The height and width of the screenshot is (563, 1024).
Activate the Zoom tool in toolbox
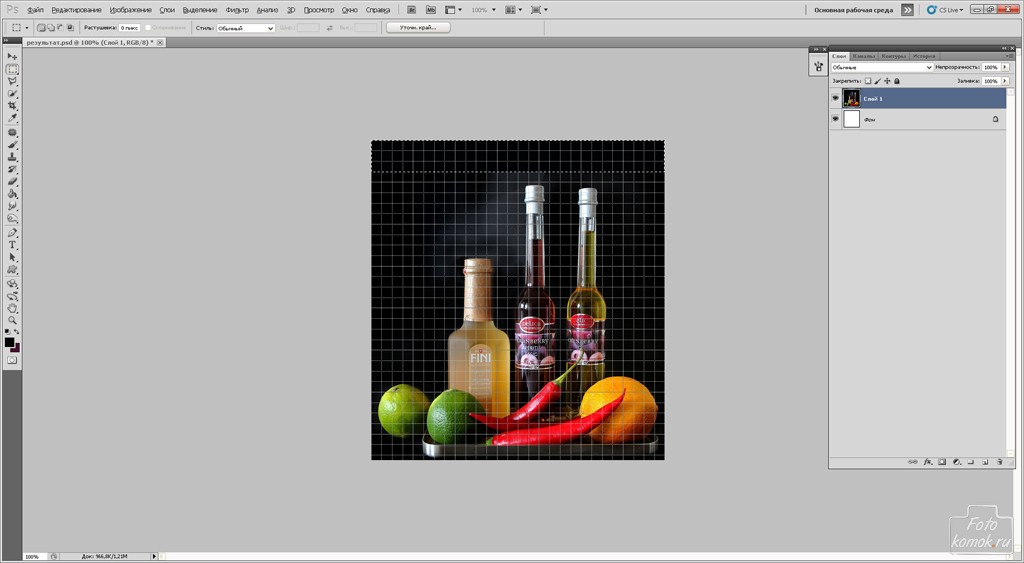coord(13,321)
